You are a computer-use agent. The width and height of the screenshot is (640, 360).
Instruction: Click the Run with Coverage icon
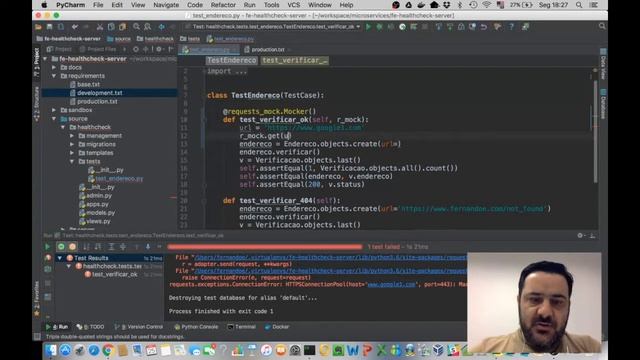point(391,27)
